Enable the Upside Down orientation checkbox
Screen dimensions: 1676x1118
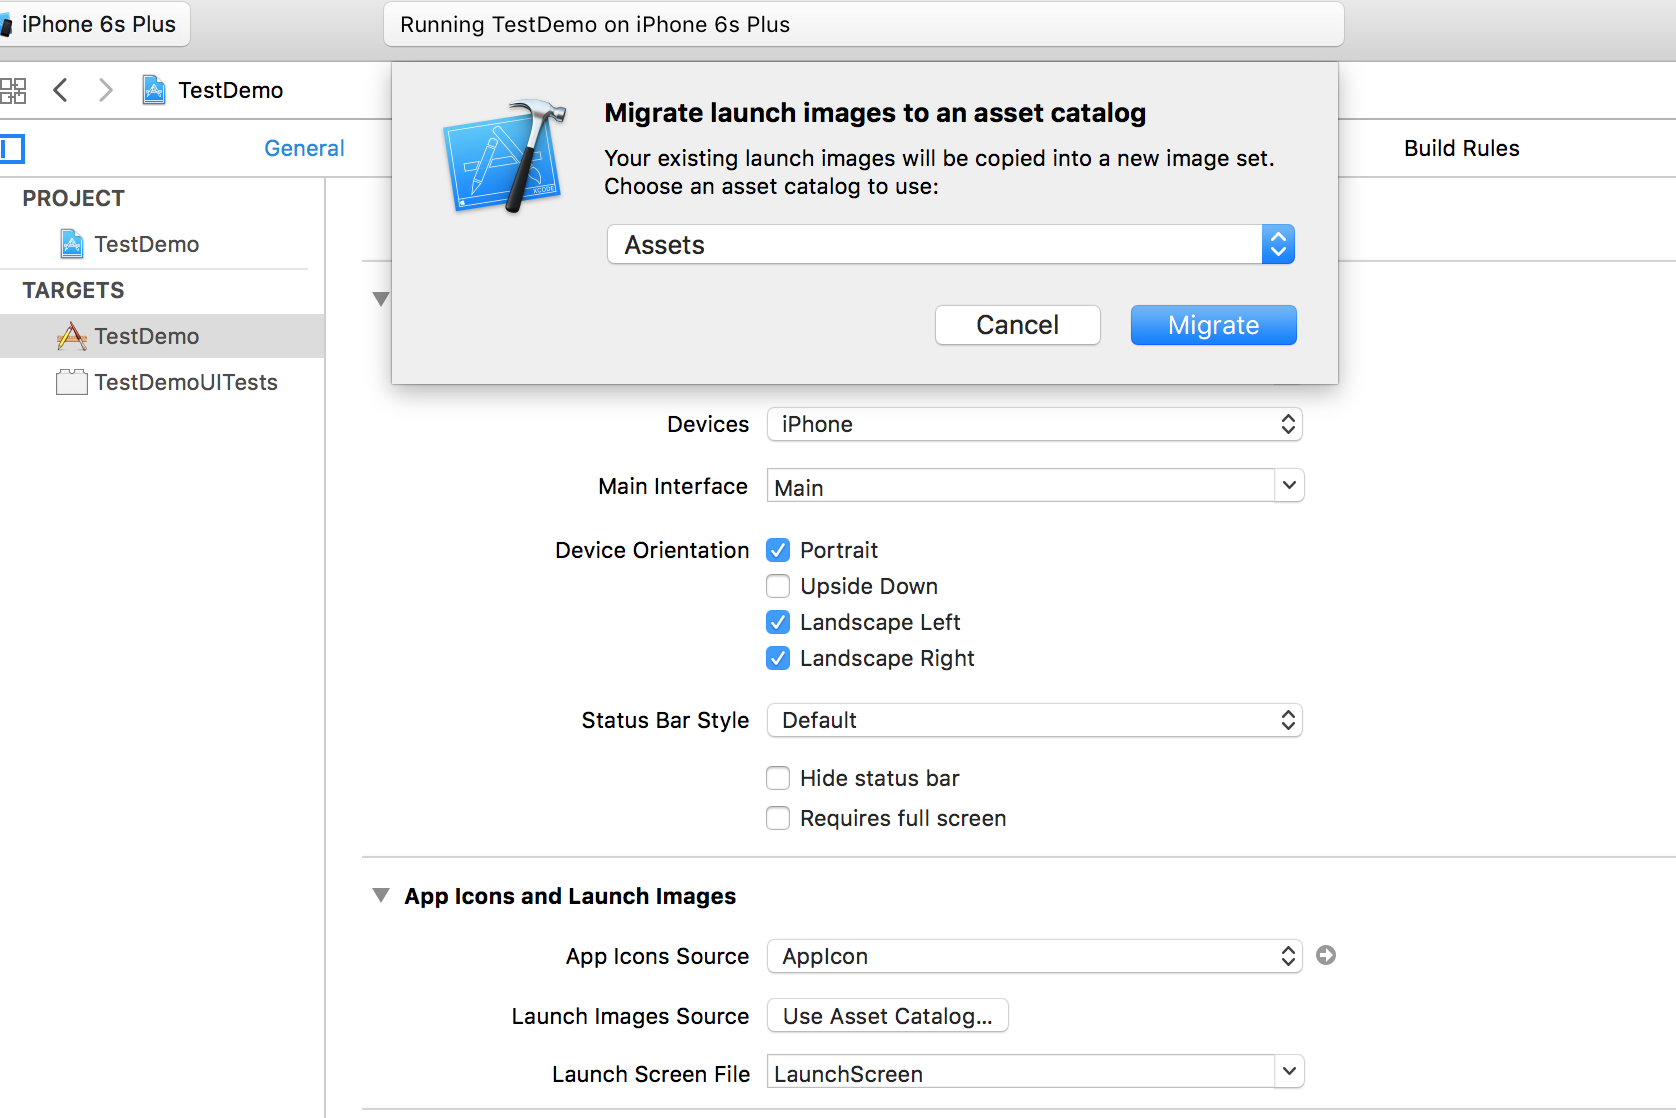778,586
